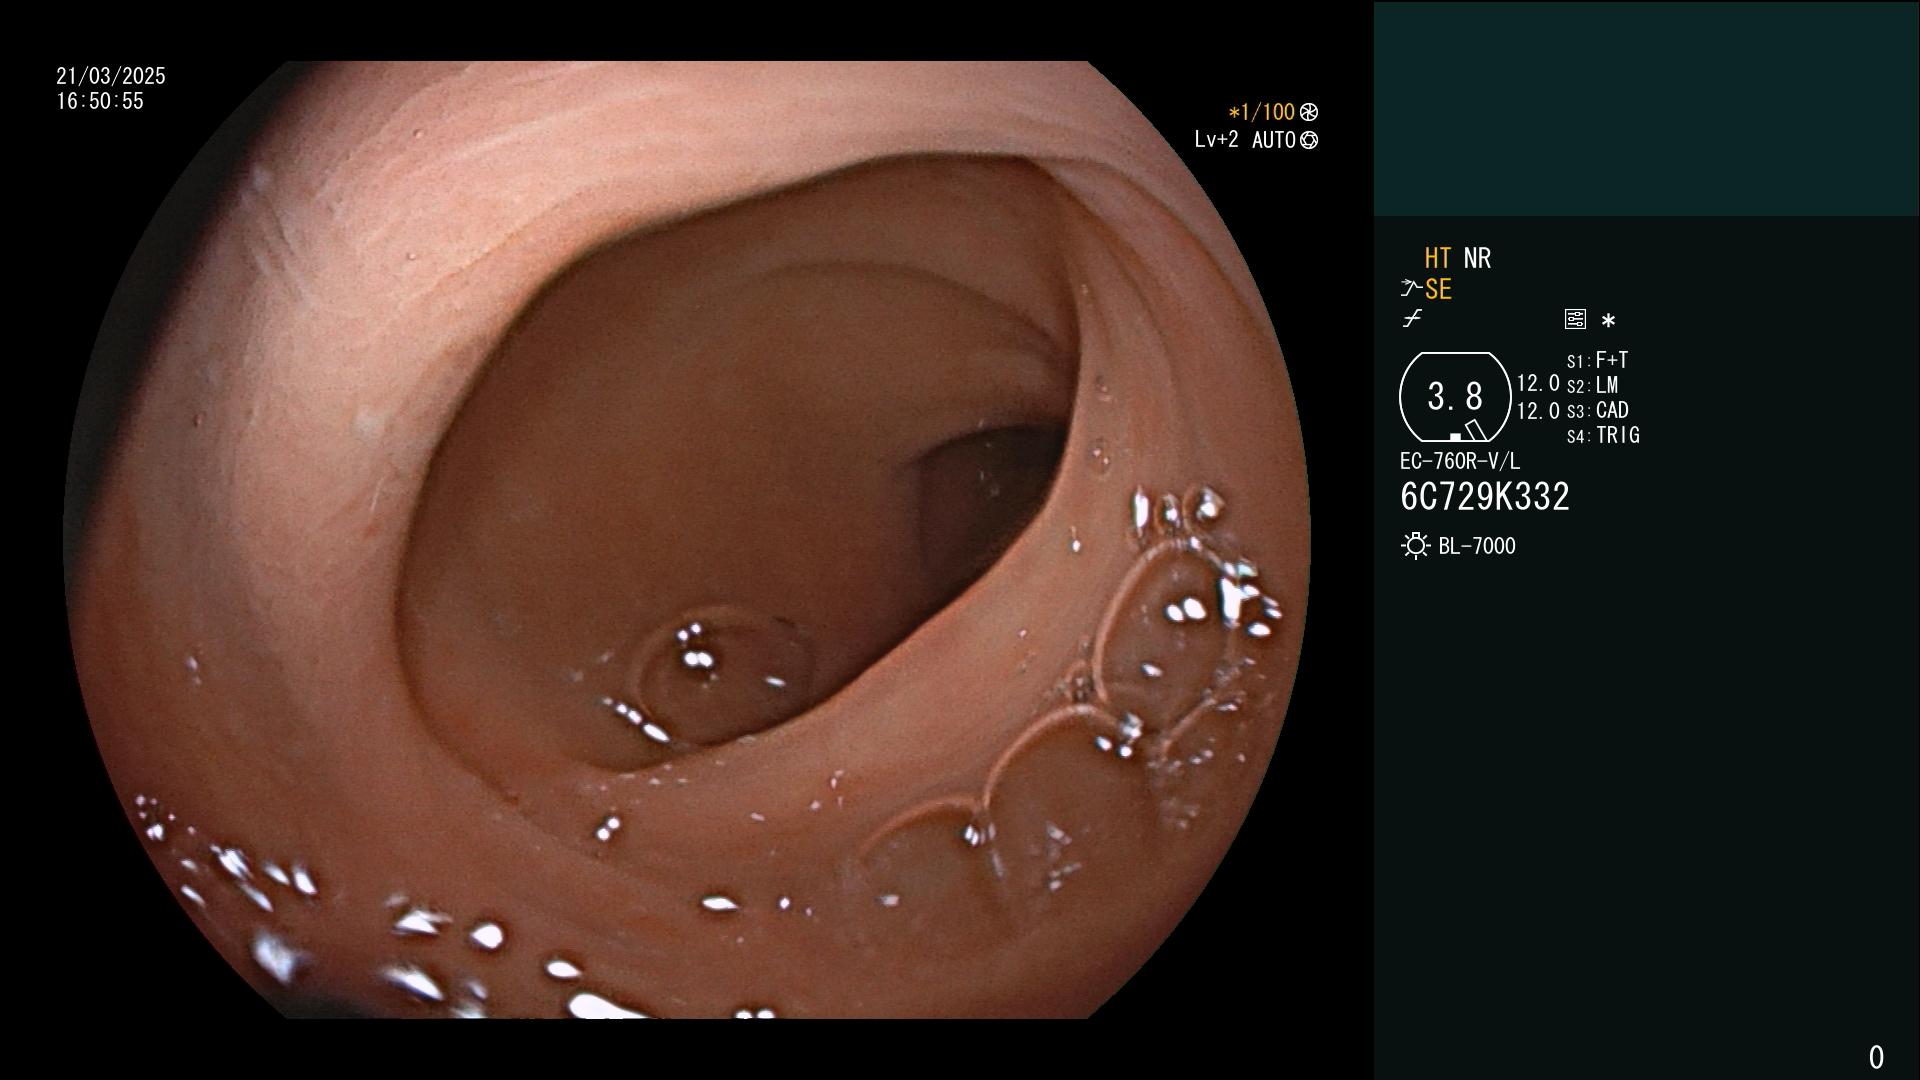Click the tone curve icon below SE

point(1412,319)
